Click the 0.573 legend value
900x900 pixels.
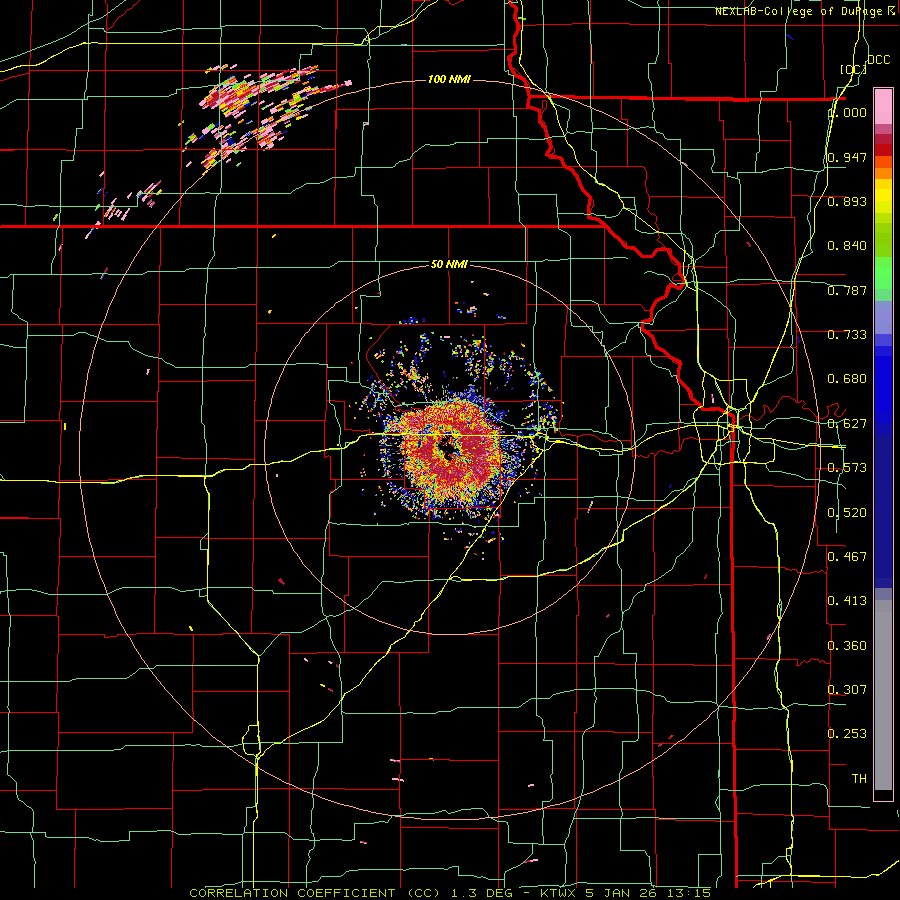click(847, 468)
